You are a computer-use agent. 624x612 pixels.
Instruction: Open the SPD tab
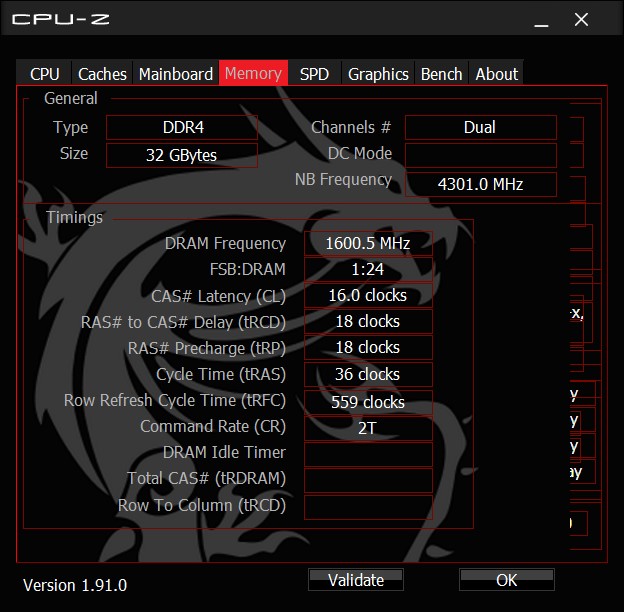coord(314,73)
